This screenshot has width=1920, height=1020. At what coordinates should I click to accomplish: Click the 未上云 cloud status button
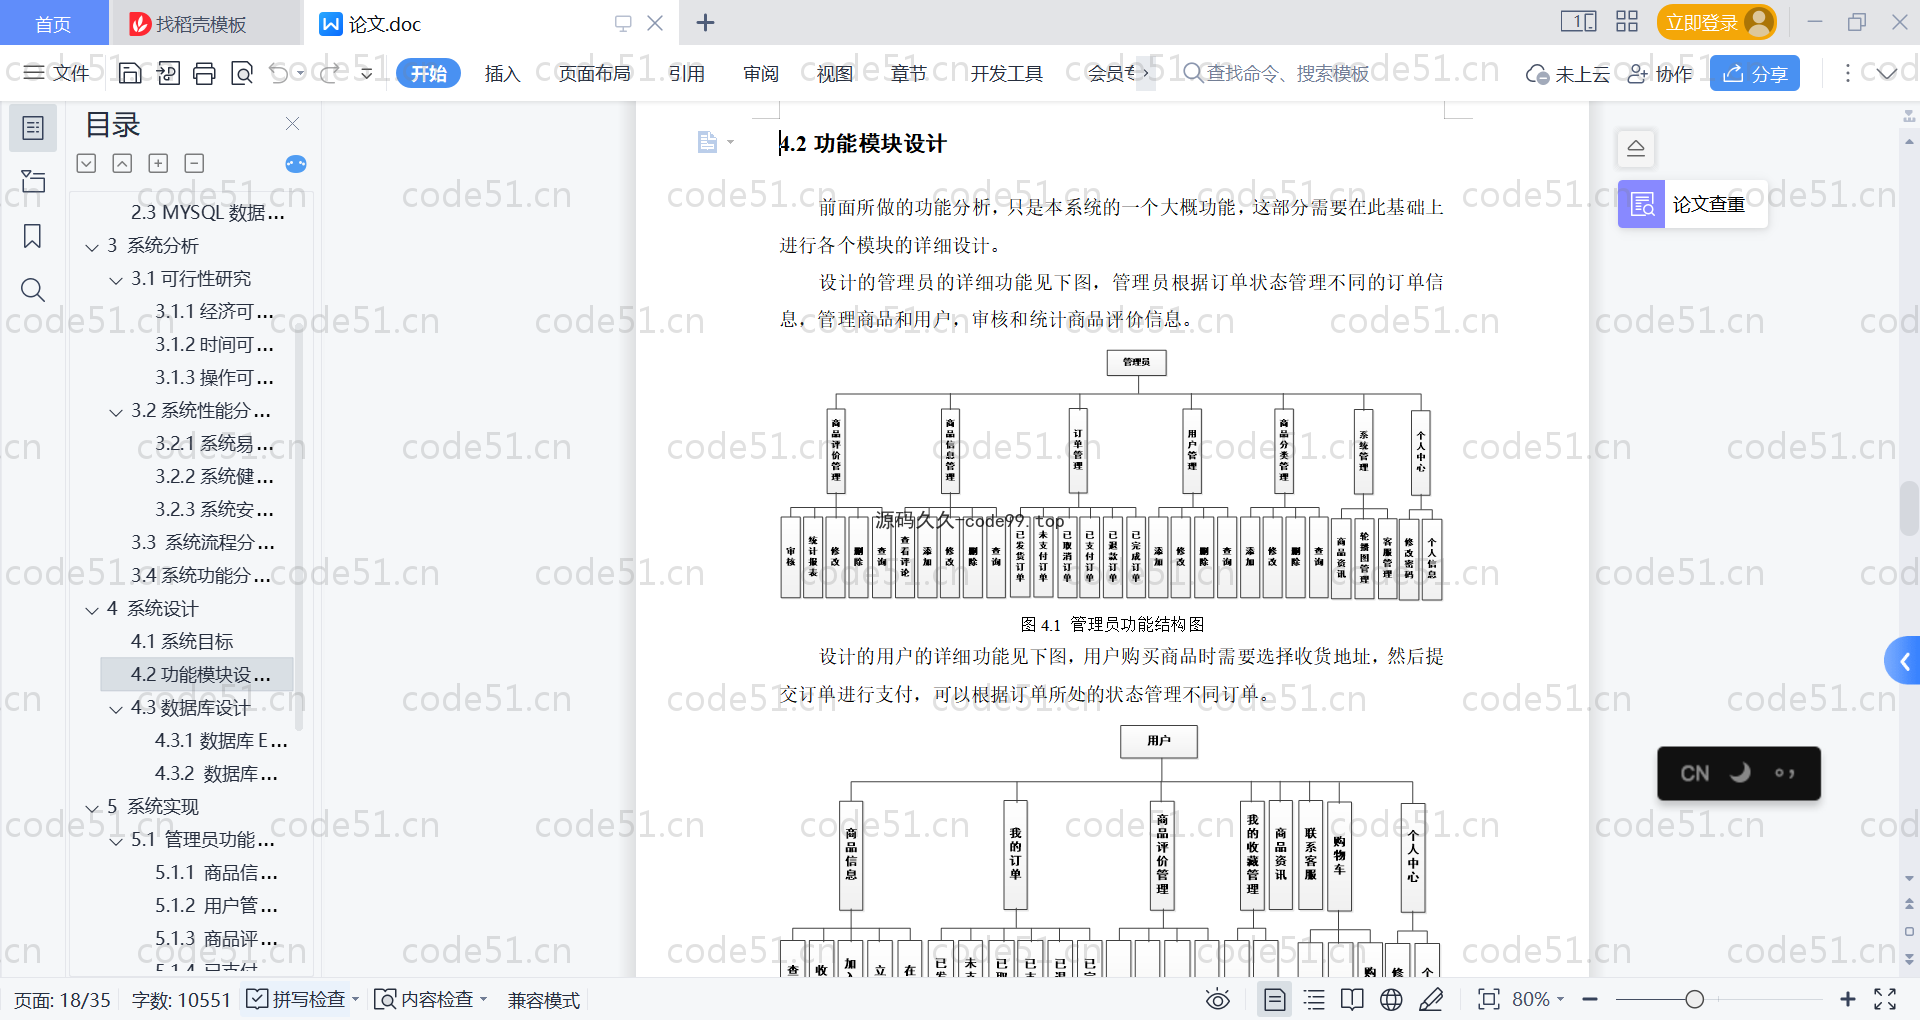1567,73
